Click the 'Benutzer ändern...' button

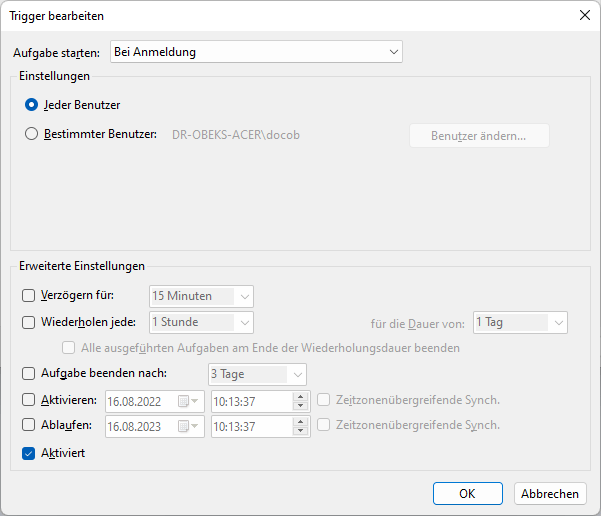click(x=479, y=136)
